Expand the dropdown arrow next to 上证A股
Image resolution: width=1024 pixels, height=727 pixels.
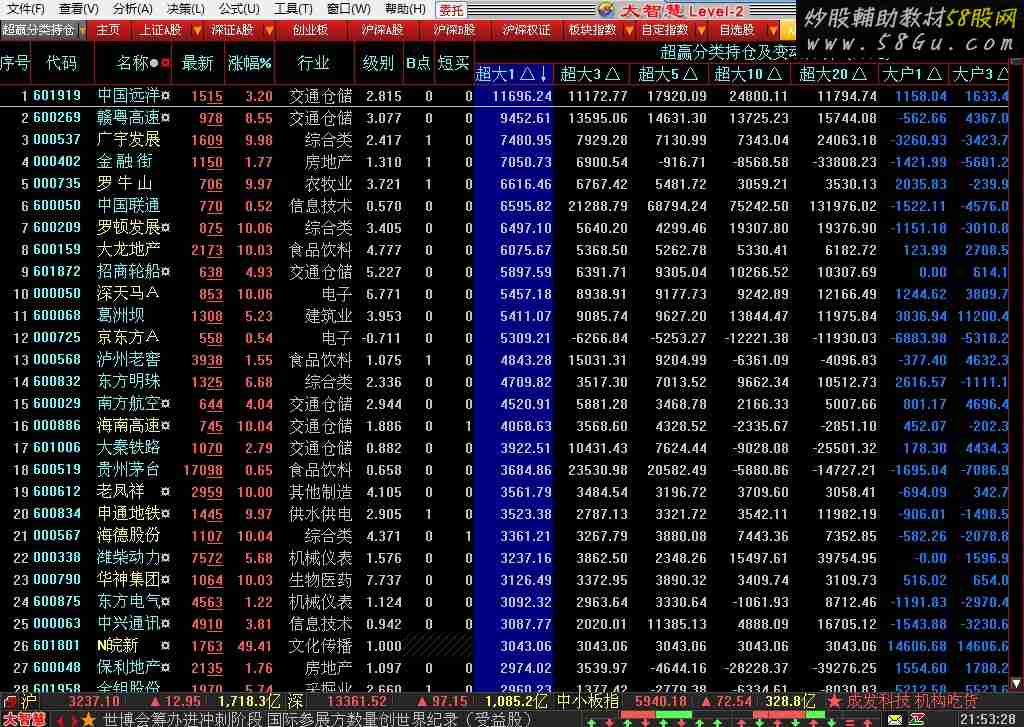[x=197, y=30]
